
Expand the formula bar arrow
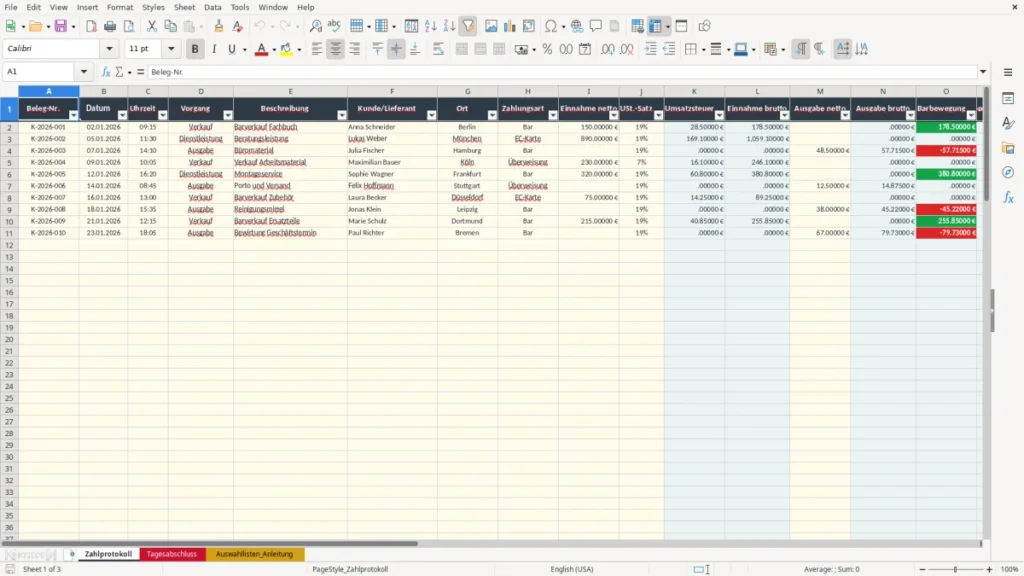[x=983, y=72]
